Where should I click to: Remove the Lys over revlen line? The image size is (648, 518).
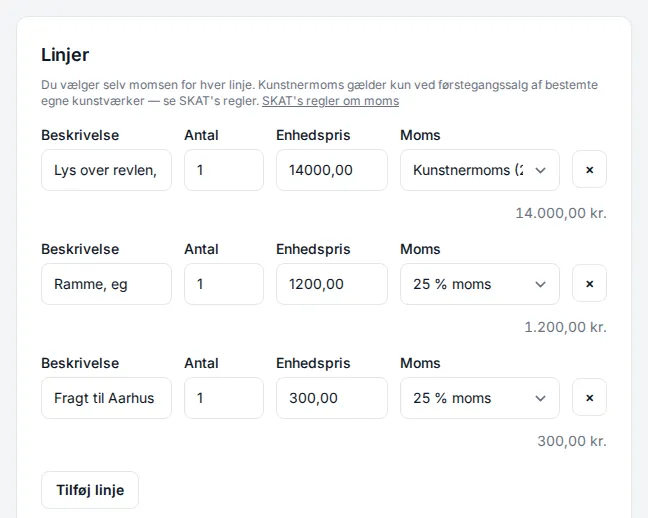point(589,169)
